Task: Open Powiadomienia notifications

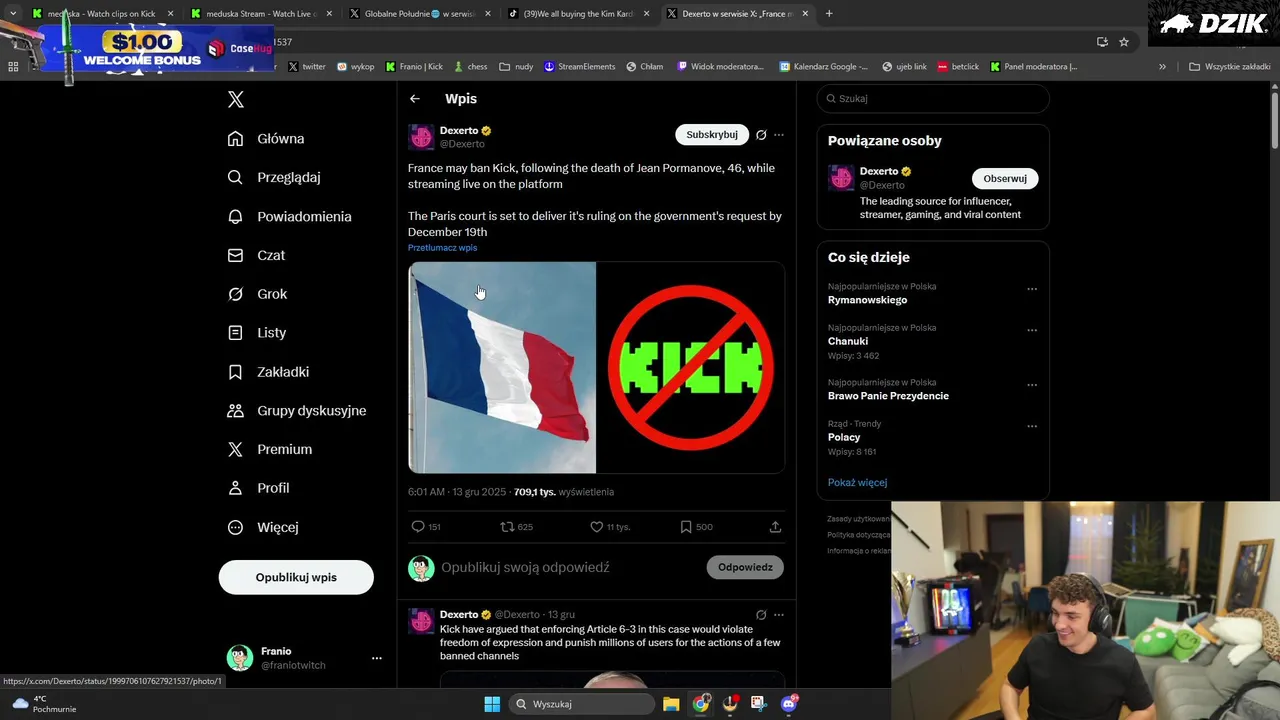Action: (289, 216)
